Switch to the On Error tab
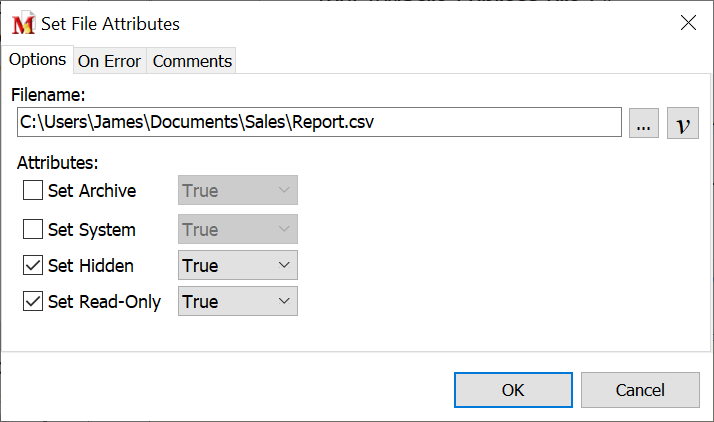The height and width of the screenshot is (422, 714). tap(109, 61)
